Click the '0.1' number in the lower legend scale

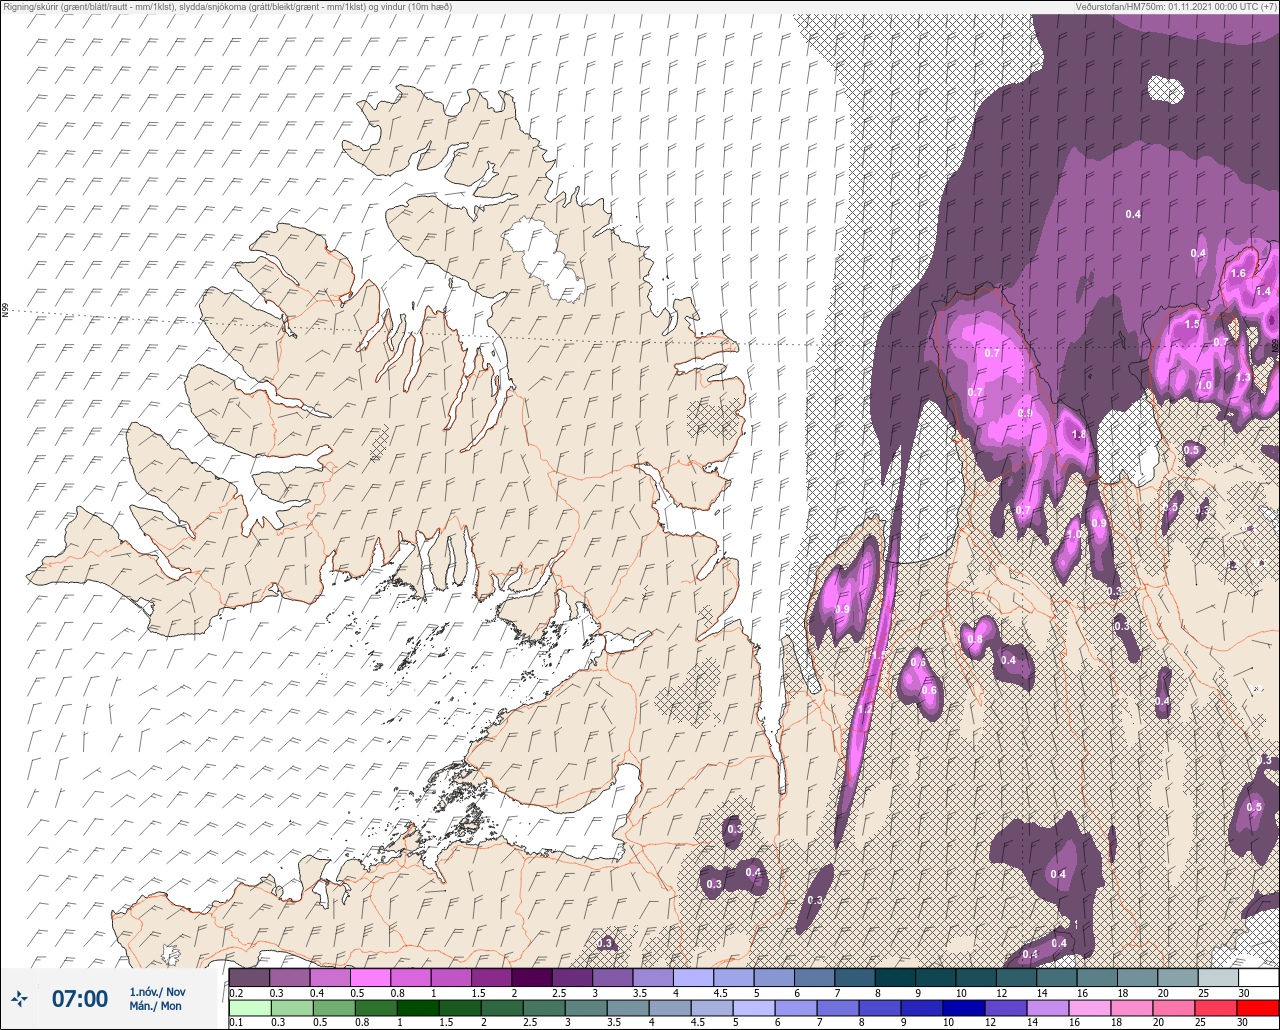pyautogui.click(x=236, y=1023)
